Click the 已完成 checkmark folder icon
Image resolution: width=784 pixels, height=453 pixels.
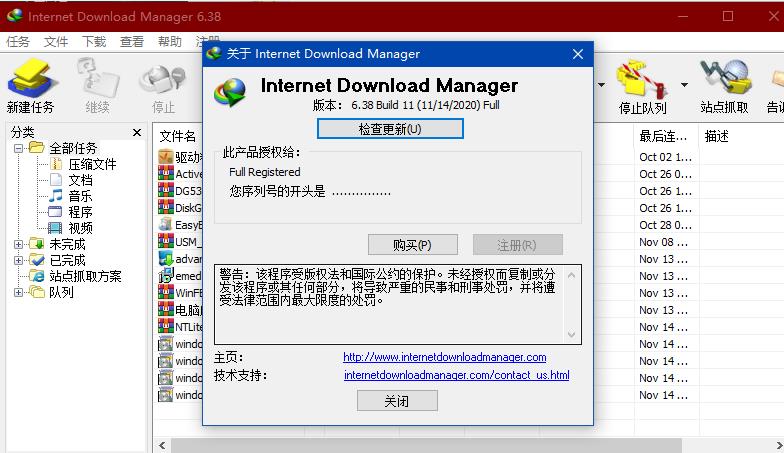(36, 260)
